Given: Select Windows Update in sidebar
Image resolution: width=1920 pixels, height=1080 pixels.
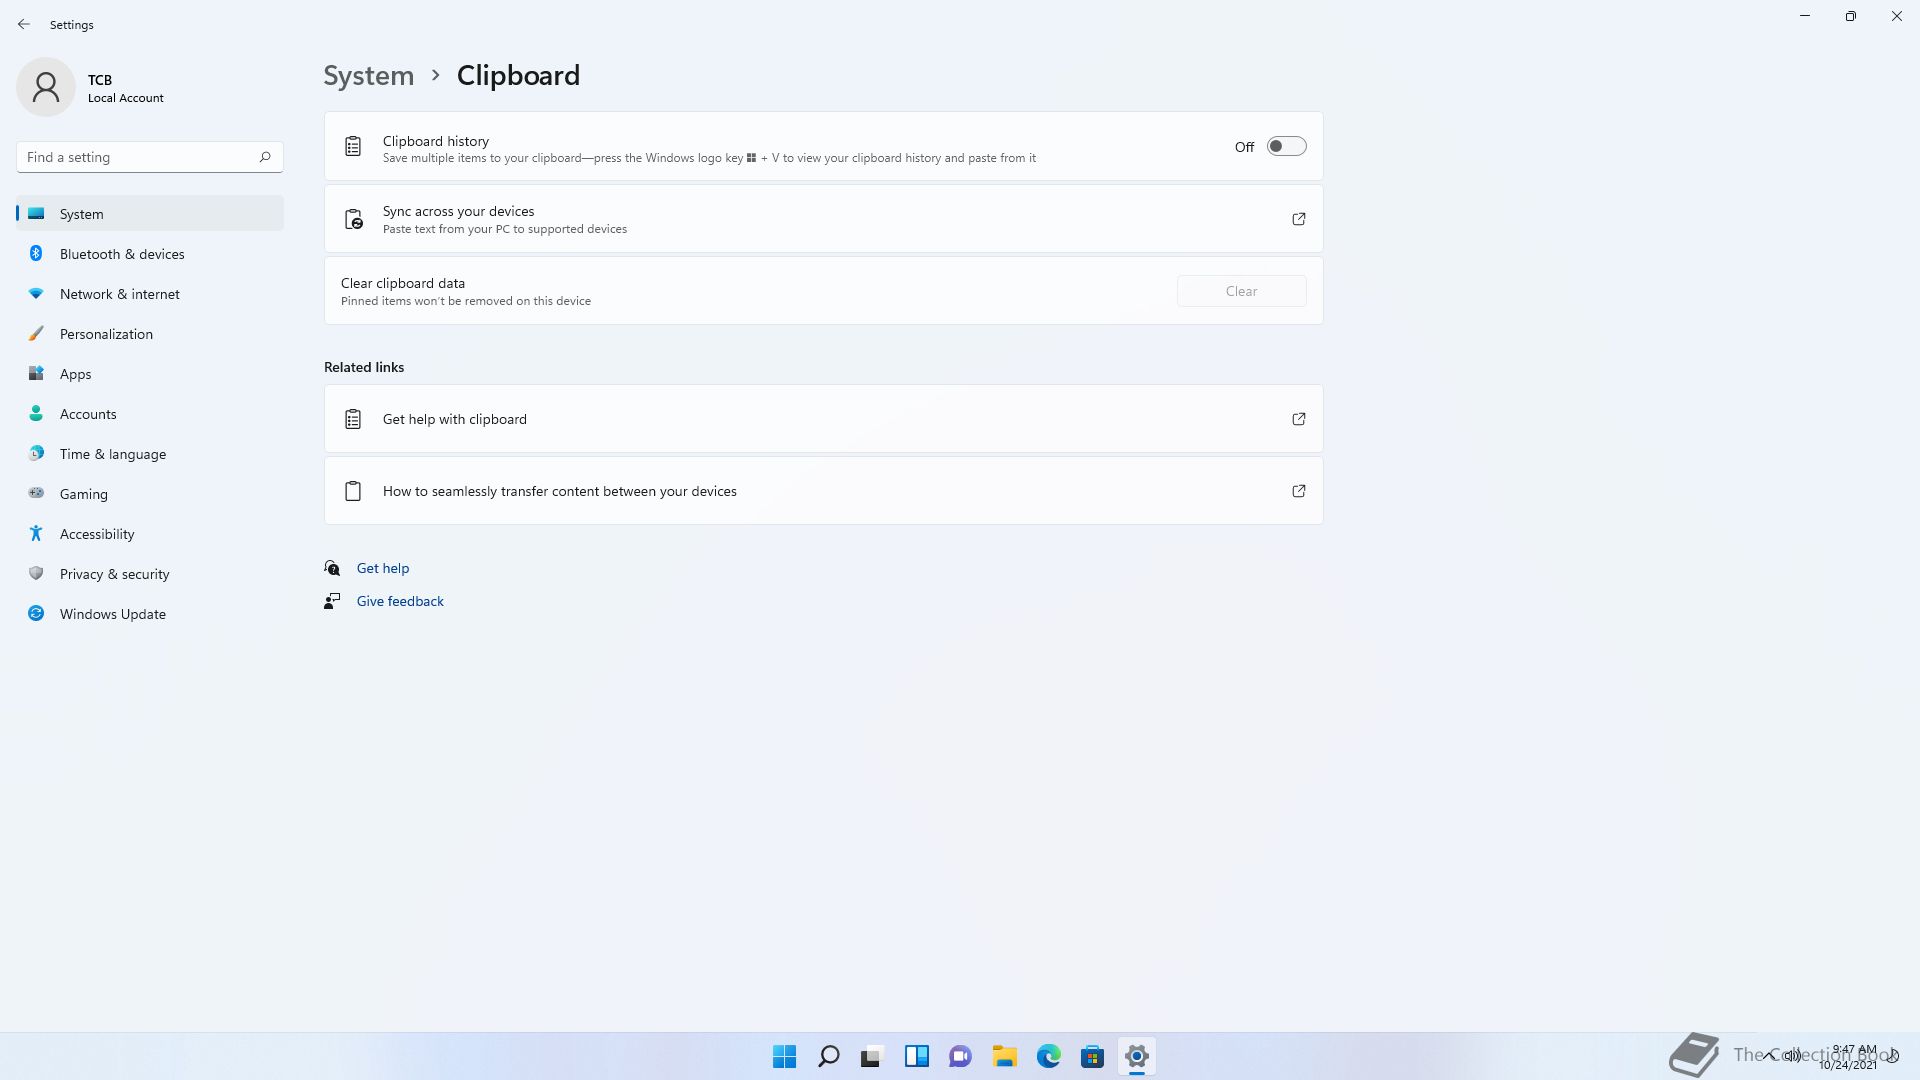Looking at the screenshot, I should click(113, 614).
